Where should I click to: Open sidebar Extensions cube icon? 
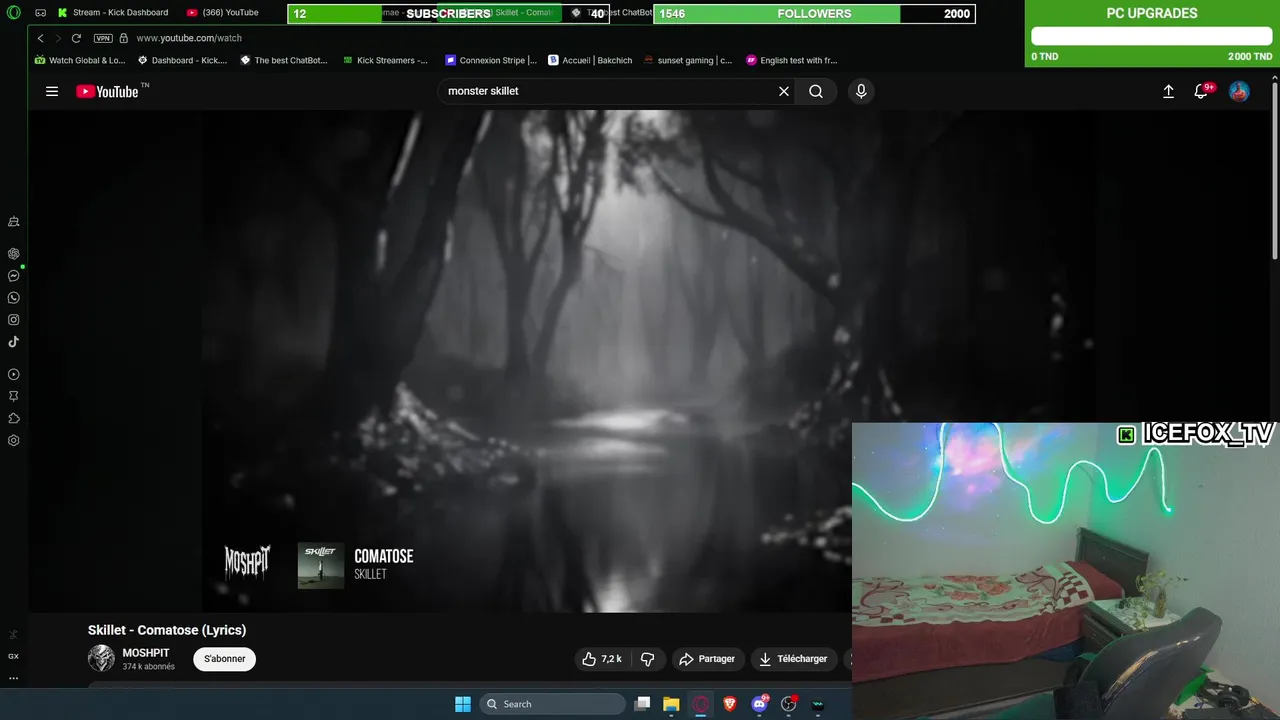[14, 419]
